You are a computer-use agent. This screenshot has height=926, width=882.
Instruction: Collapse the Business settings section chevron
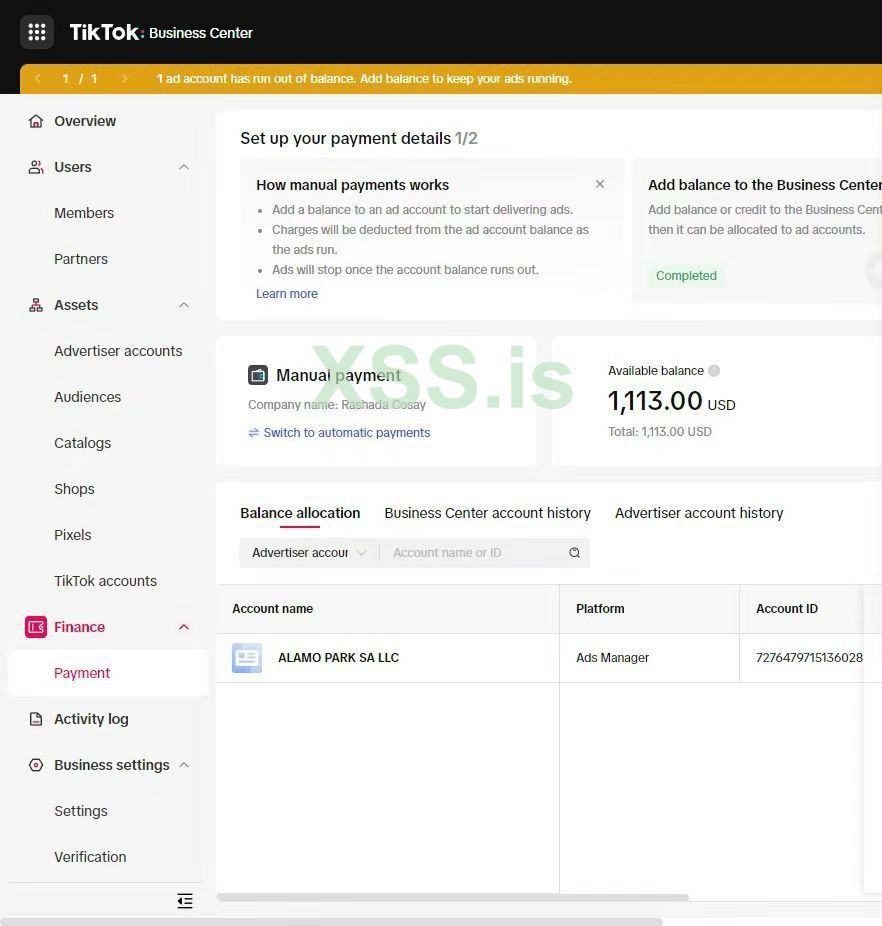184,765
